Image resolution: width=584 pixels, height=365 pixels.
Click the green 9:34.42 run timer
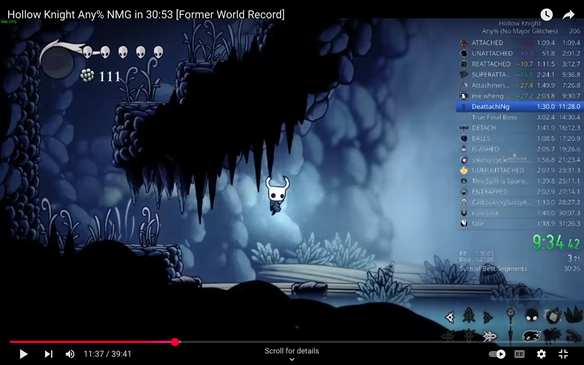[x=556, y=242]
